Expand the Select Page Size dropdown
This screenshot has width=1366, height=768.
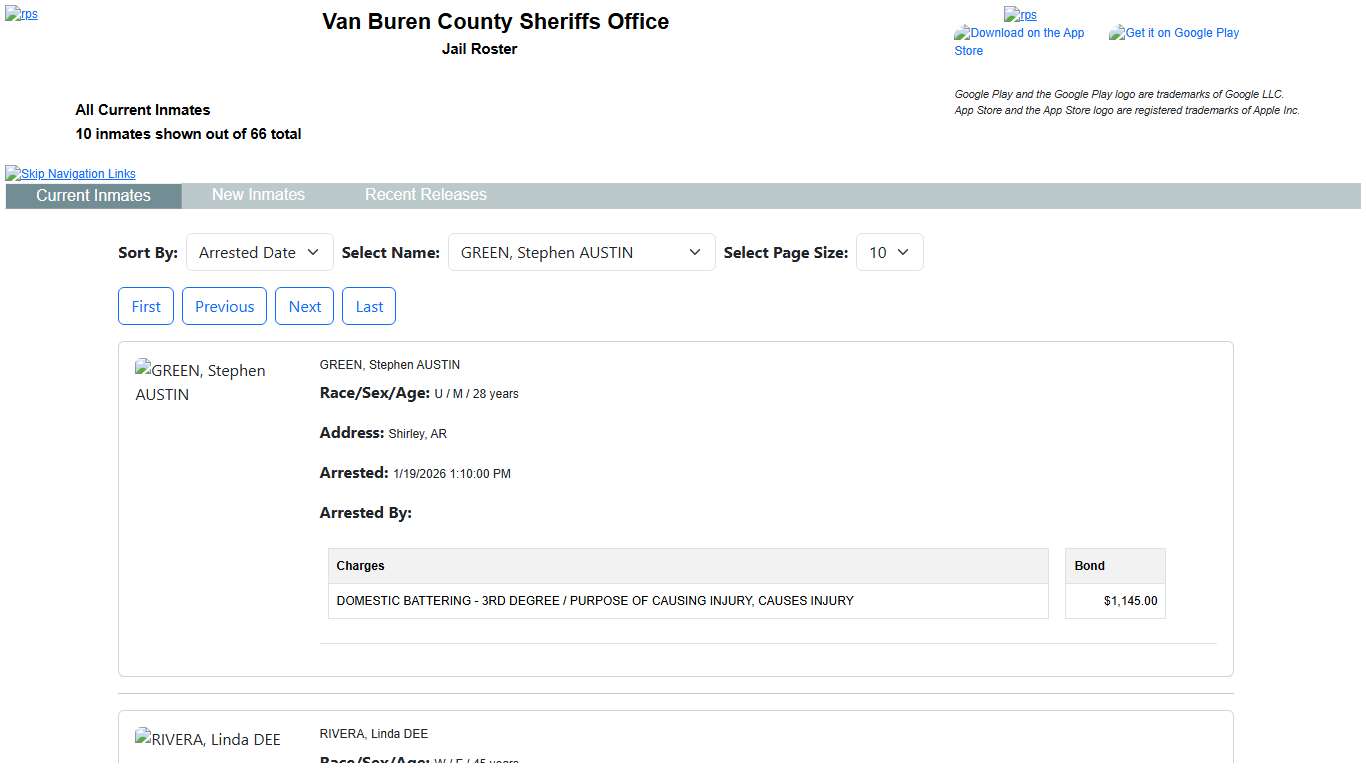(x=889, y=253)
